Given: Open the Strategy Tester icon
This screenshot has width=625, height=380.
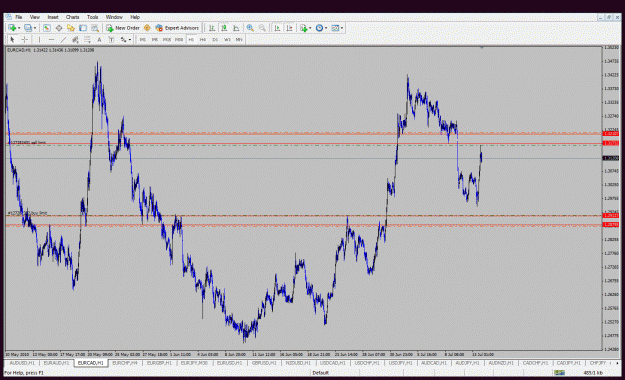Looking at the screenshot, I should coord(94,28).
